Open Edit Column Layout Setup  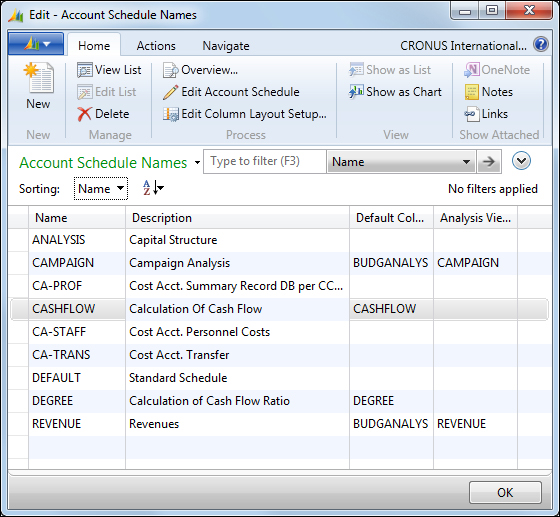click(x=245, y=114)
